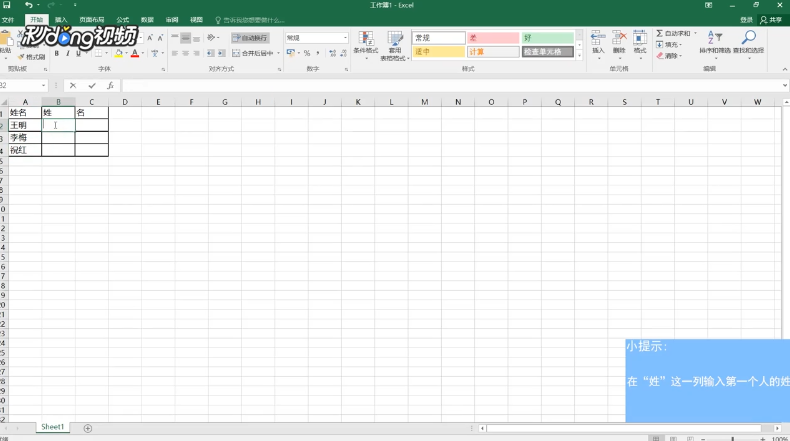The height and width of the screenshot is (441, 790).
Task: Click the increase decimal icon
Action: tap(333, 53)
